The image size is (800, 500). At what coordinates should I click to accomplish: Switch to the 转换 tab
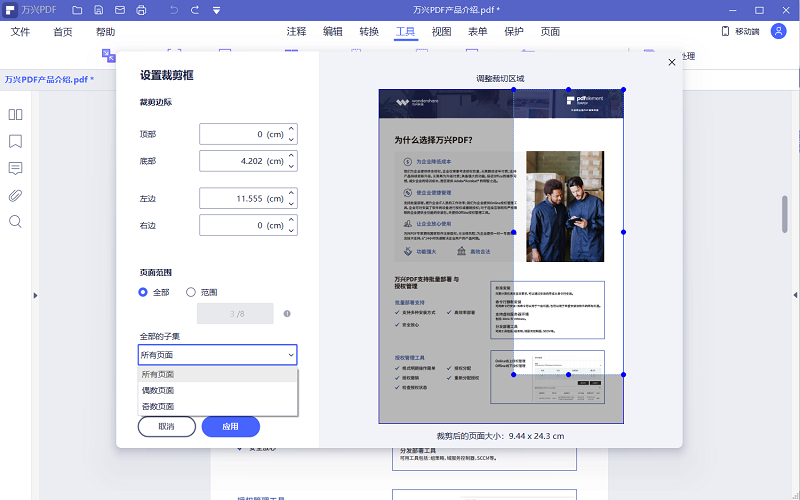pyautogui.click(x=369, y=32)
